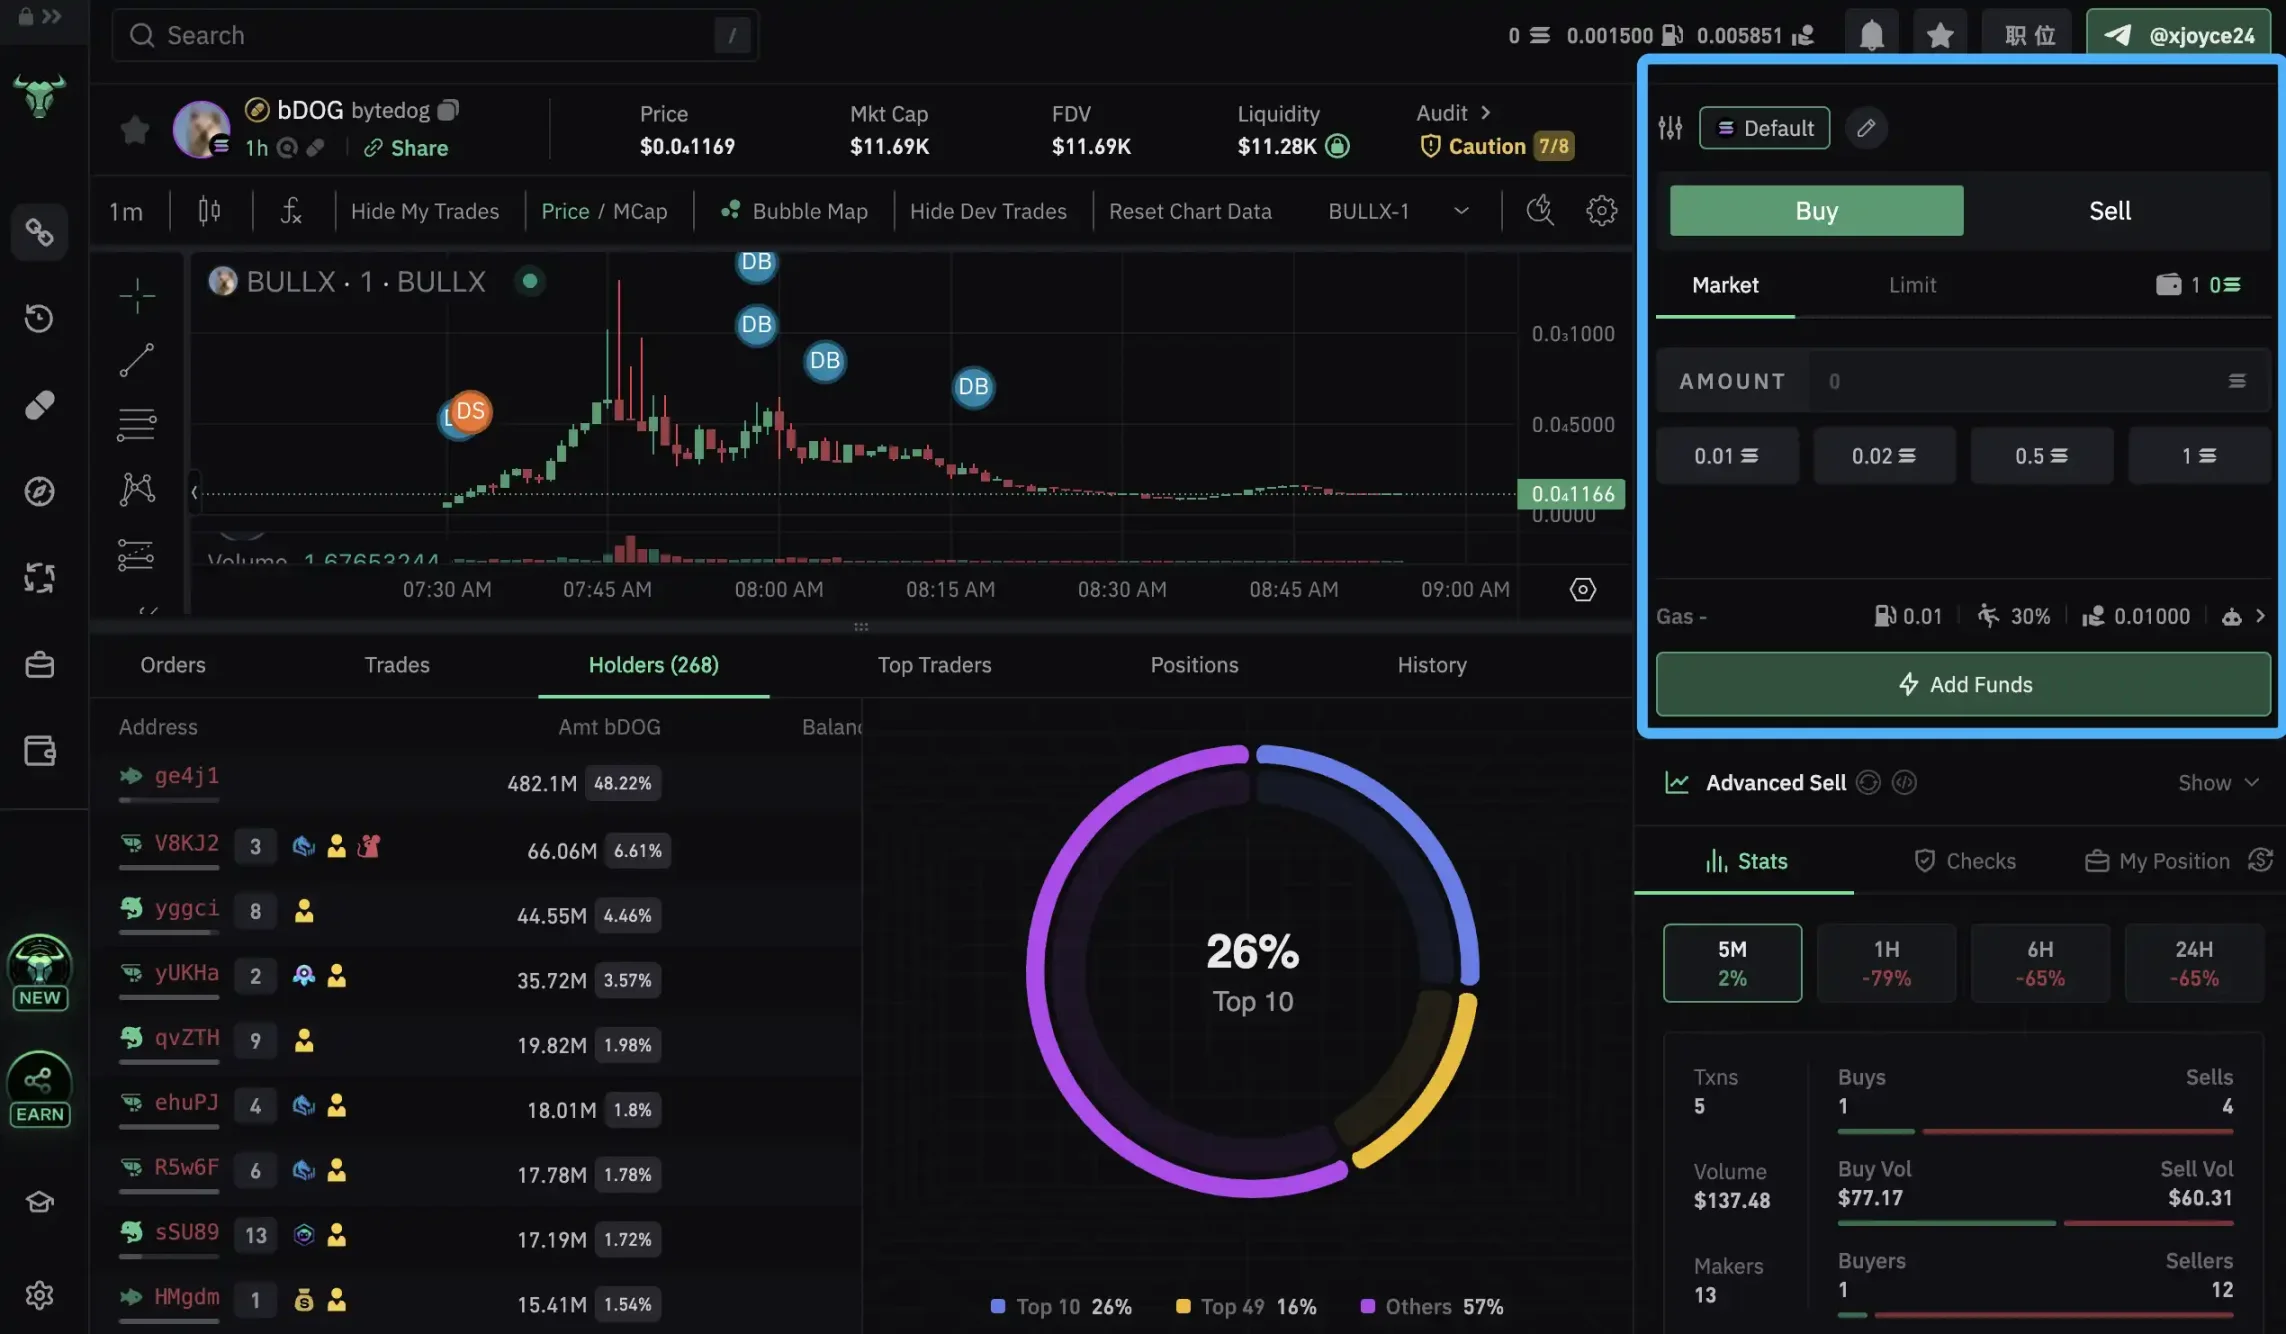
Task: Click Add Funds button
Action: pyautogui.click(x=1964, y=684)
